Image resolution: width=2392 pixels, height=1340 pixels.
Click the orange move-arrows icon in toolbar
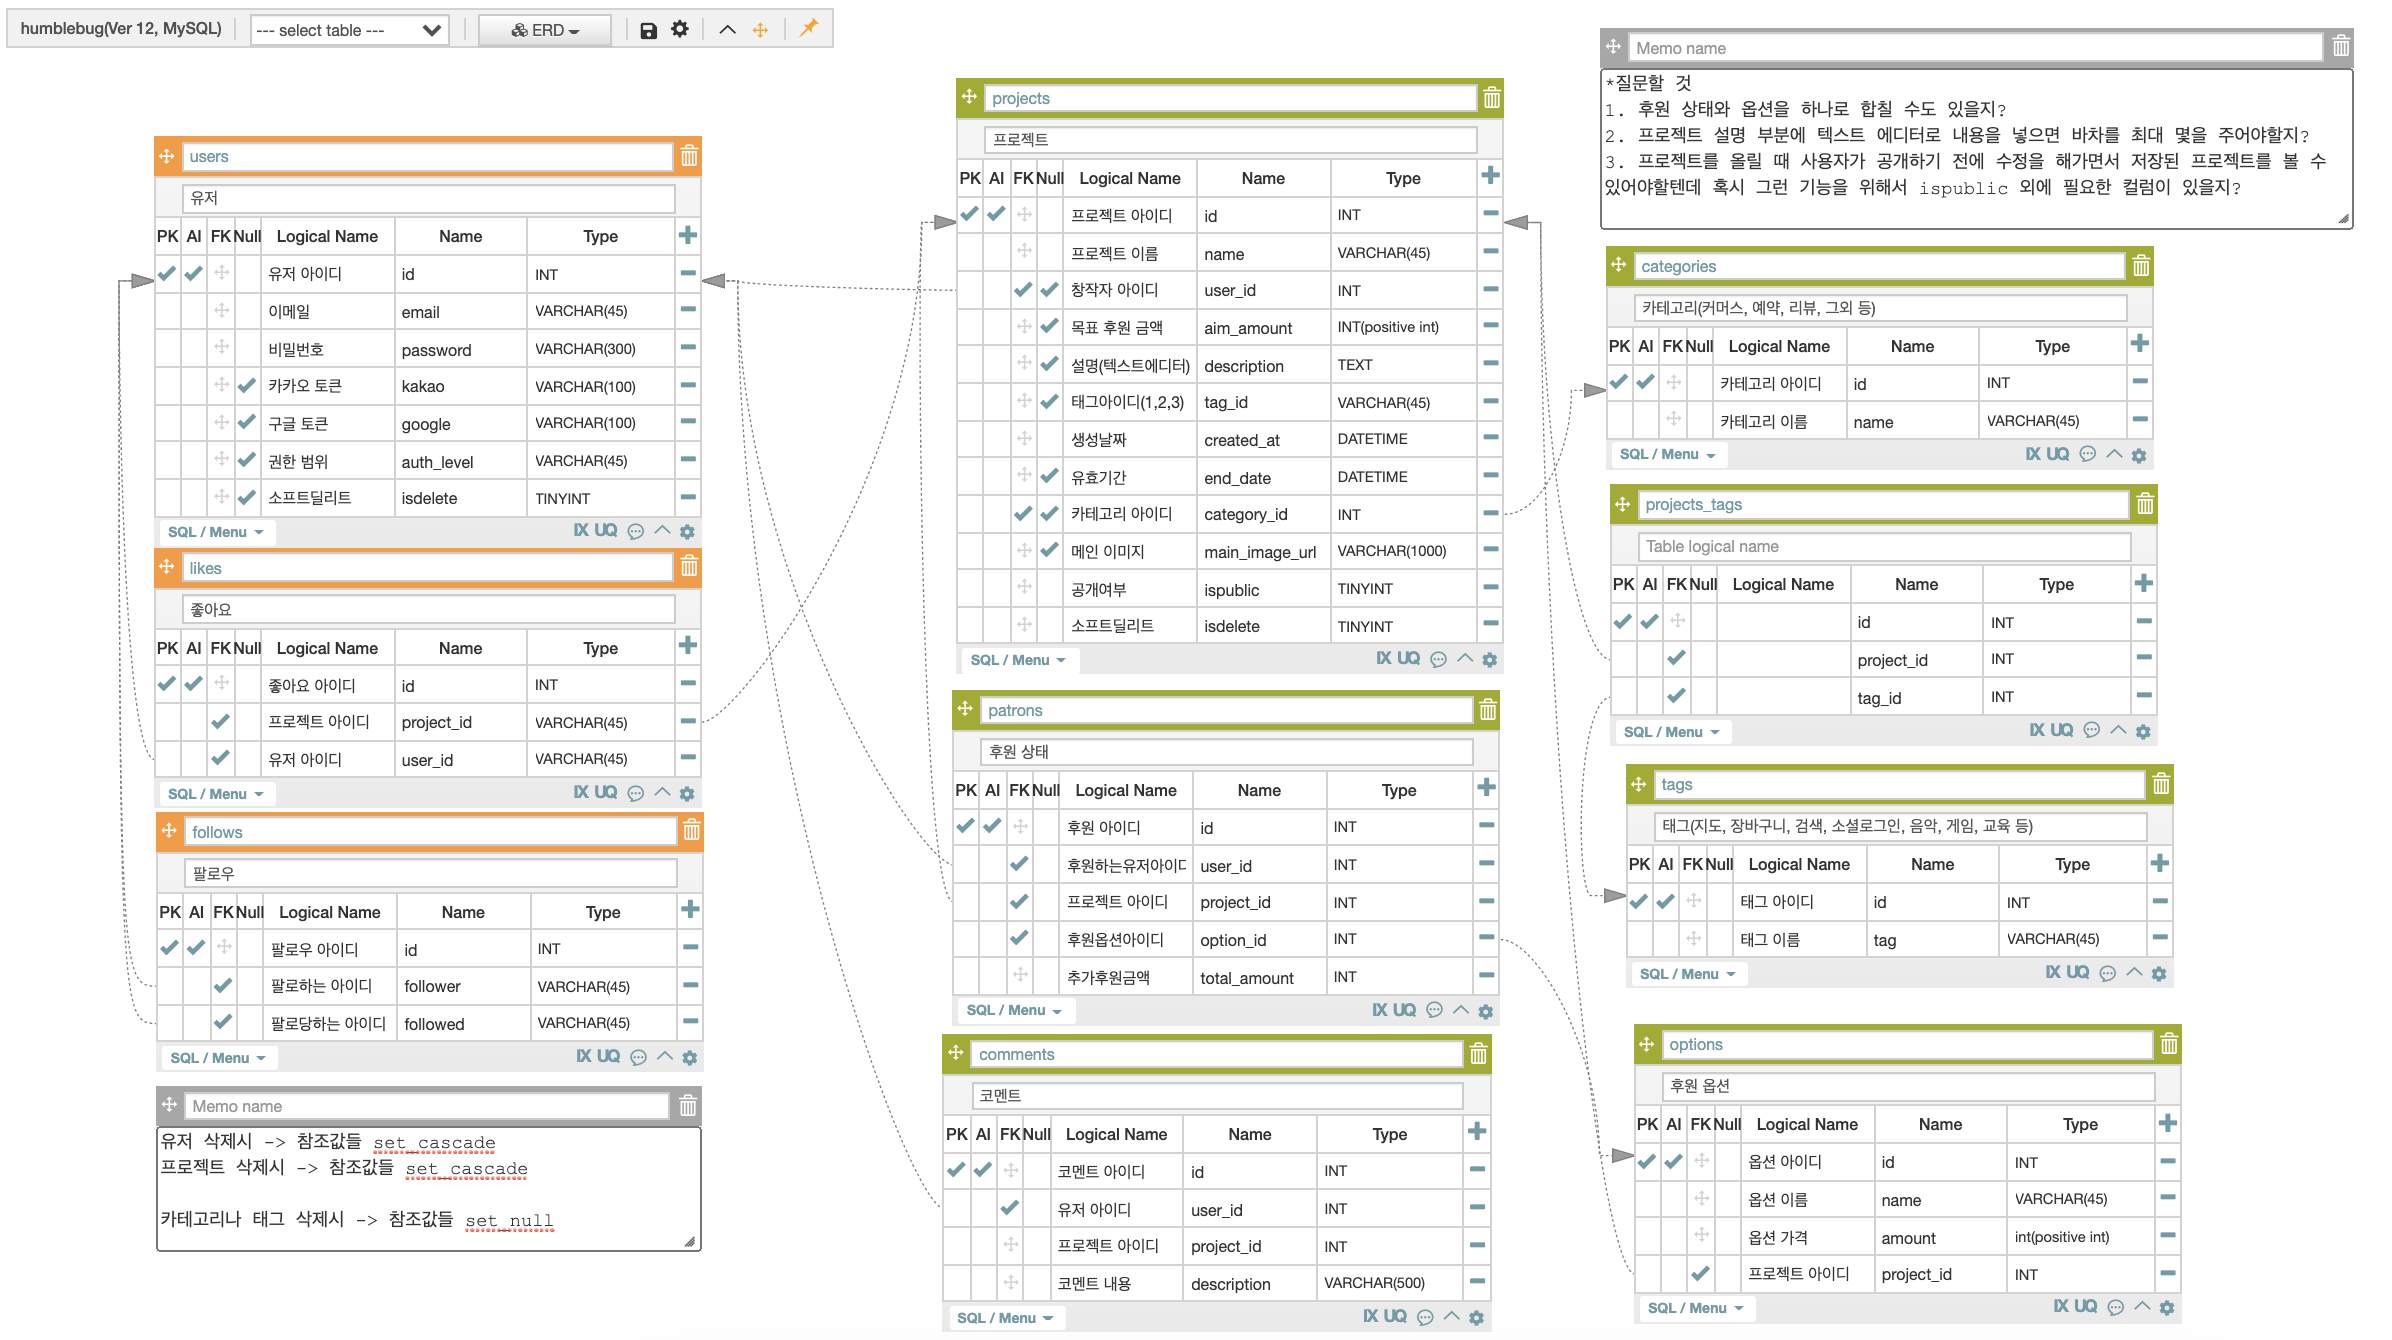coord(760,30)
